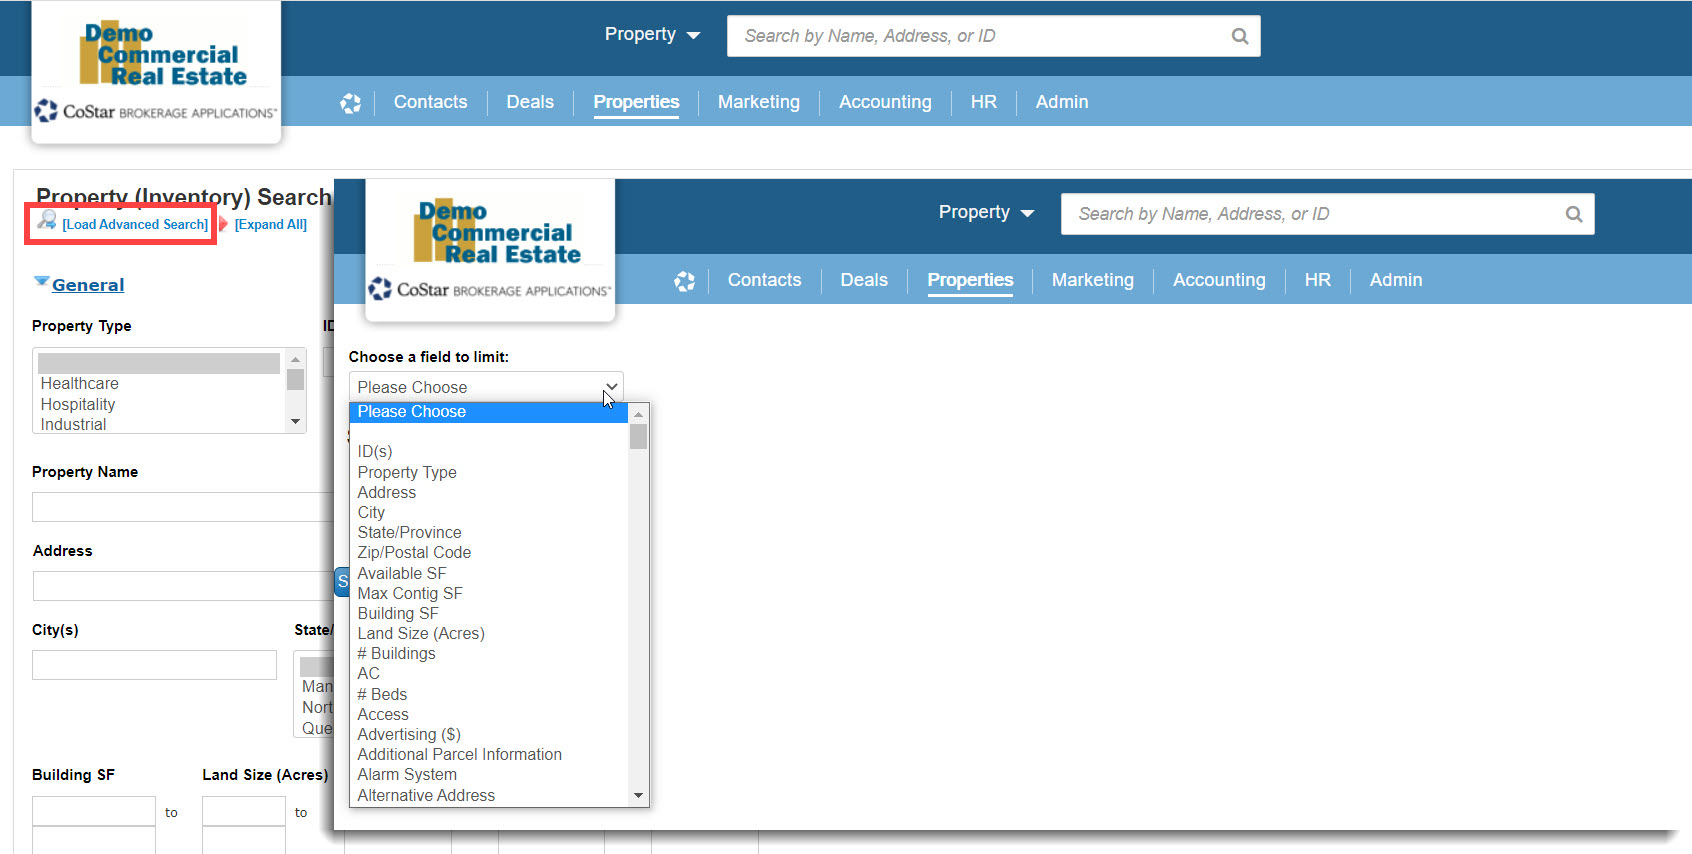
Task: Click the up arrow of the field dropdown list scrollbar
Action: pos(638,414)
